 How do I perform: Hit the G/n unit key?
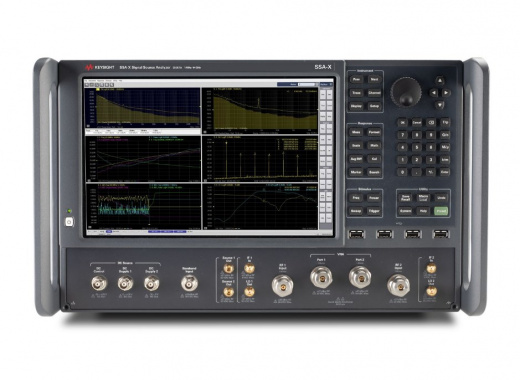coord(445,135)
